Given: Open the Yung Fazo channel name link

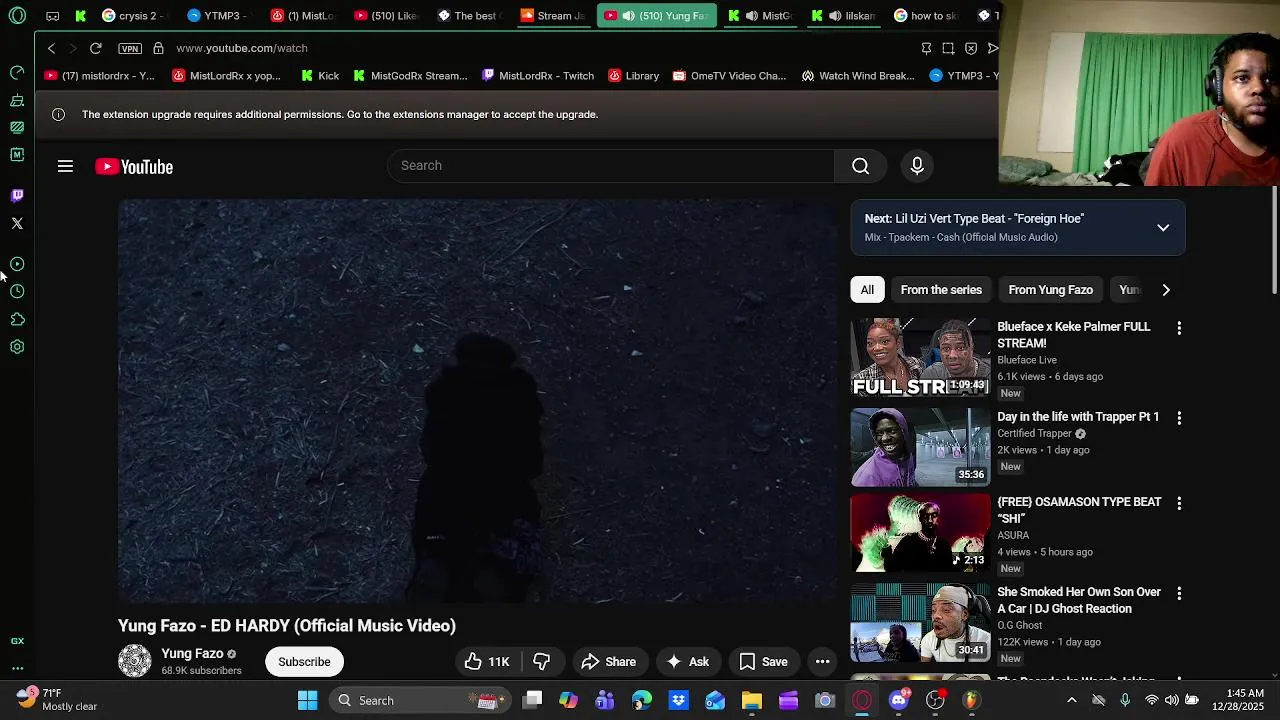Looking at the screenshot, I should [192, 653].
